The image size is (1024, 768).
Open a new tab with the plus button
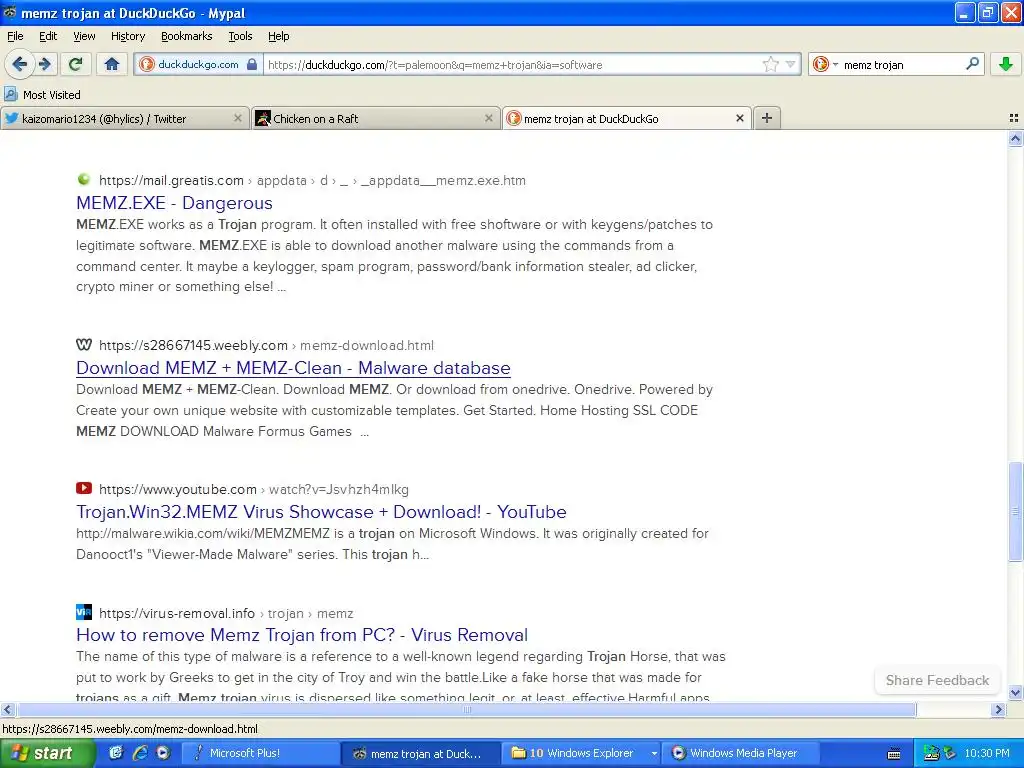(767, 118)
